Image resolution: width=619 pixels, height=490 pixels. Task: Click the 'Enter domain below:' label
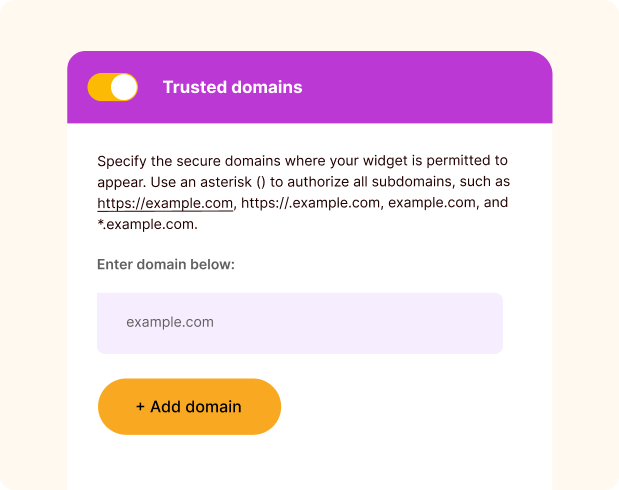[165, 265]
